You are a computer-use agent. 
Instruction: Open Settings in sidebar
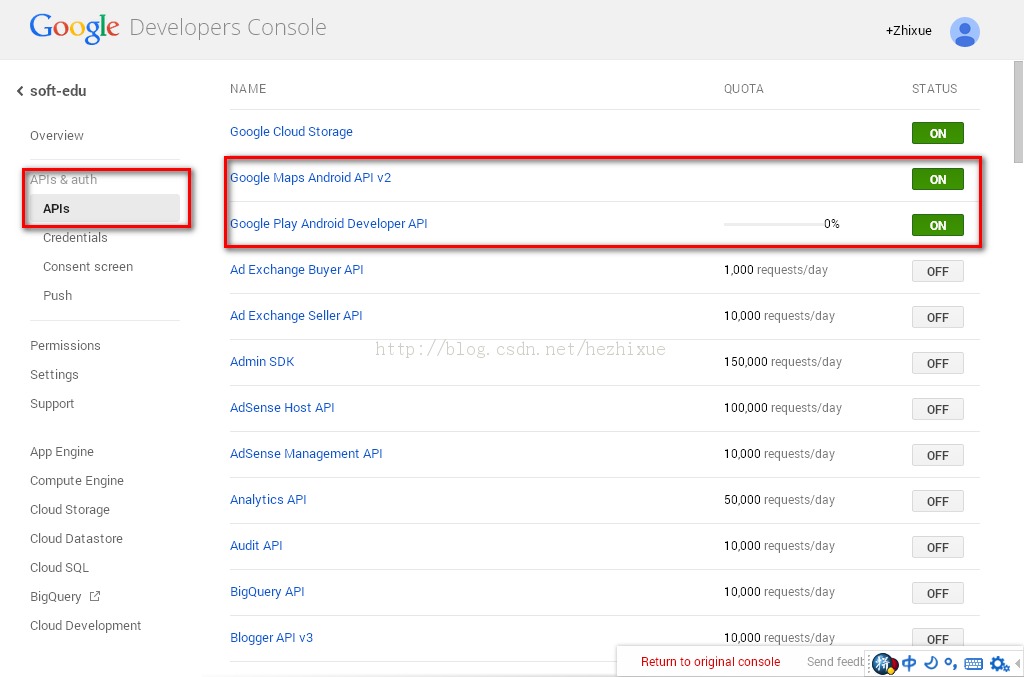click(x=54, y=375)
